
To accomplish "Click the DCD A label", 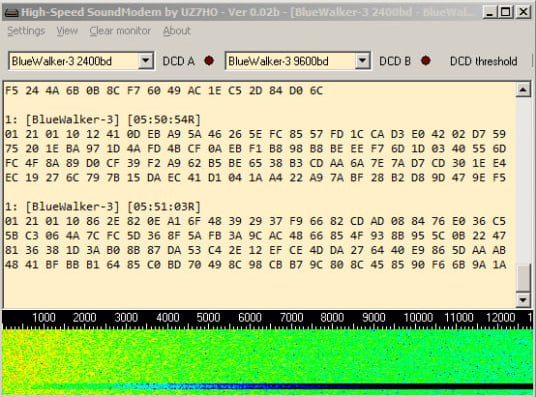I will pyautogui.click(x=179, y=62).
